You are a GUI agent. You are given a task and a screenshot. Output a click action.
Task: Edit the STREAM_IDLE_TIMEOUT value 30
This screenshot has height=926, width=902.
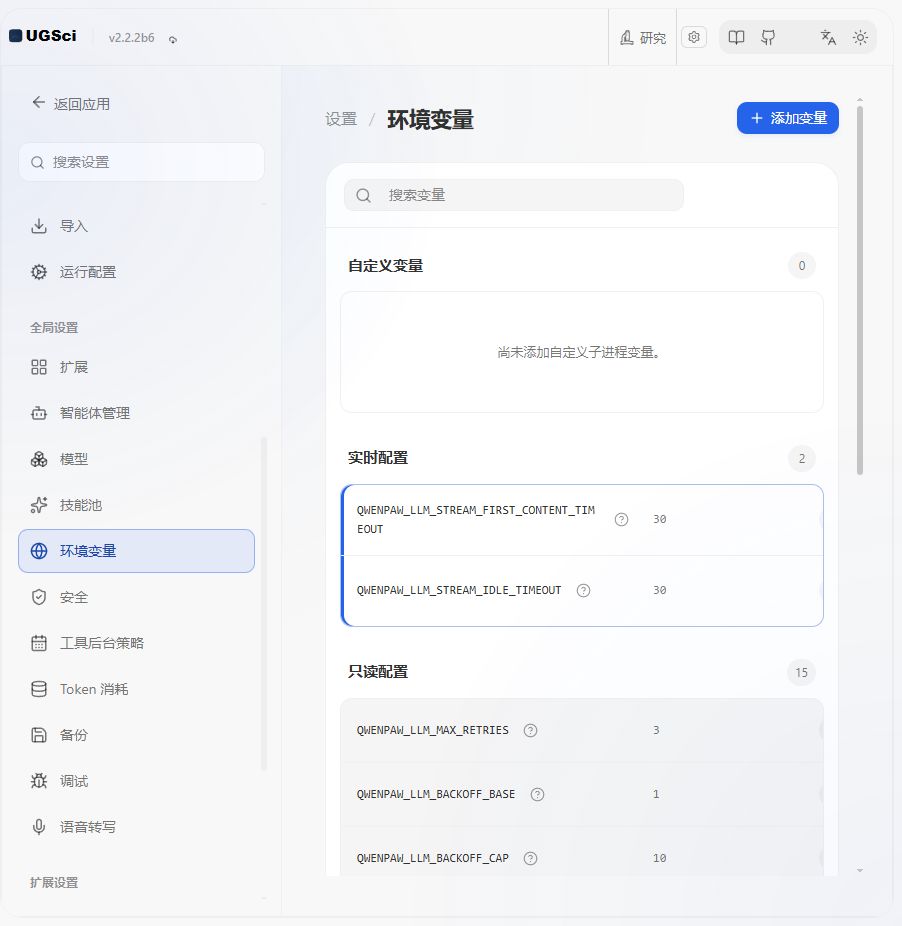[660, 590]
